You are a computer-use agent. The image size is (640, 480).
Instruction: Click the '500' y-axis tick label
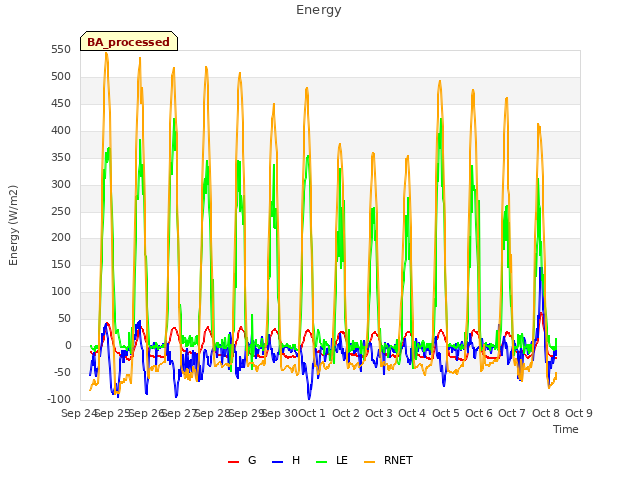pos(61,77)
